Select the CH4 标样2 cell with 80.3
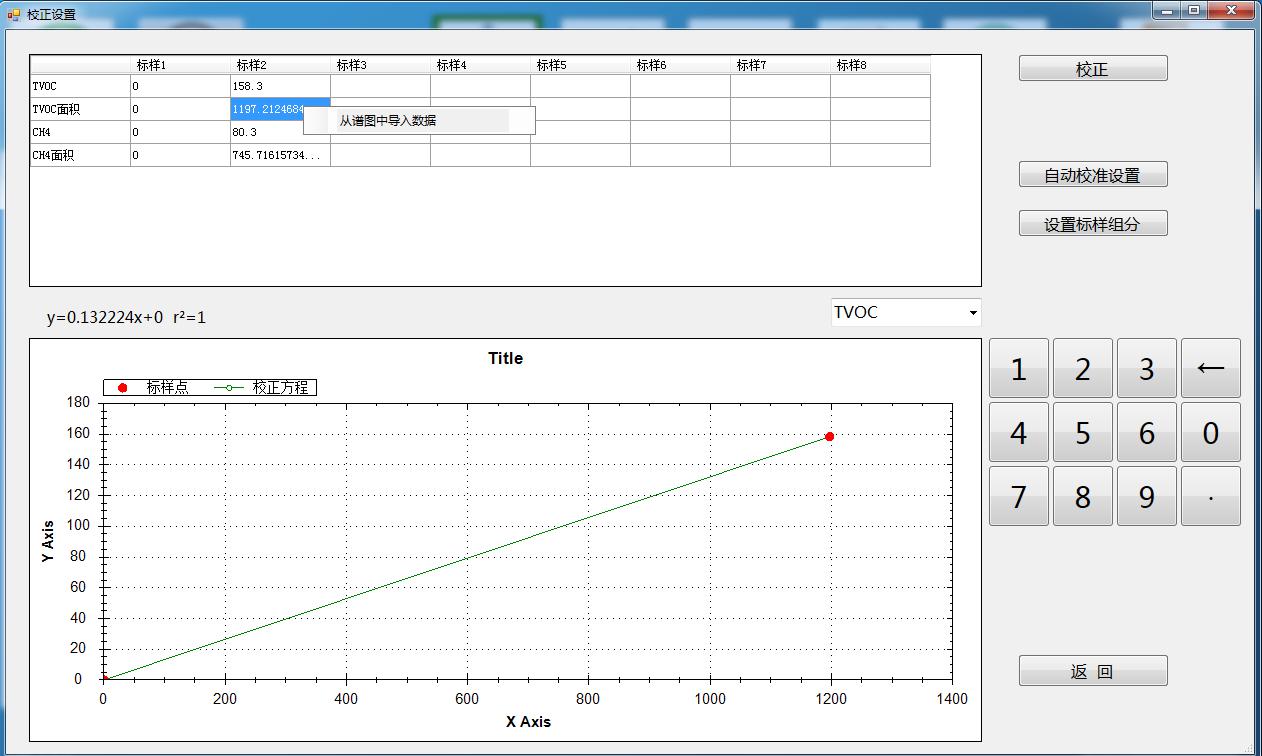This screenshot has width=1262, height=756. (280, 132)
